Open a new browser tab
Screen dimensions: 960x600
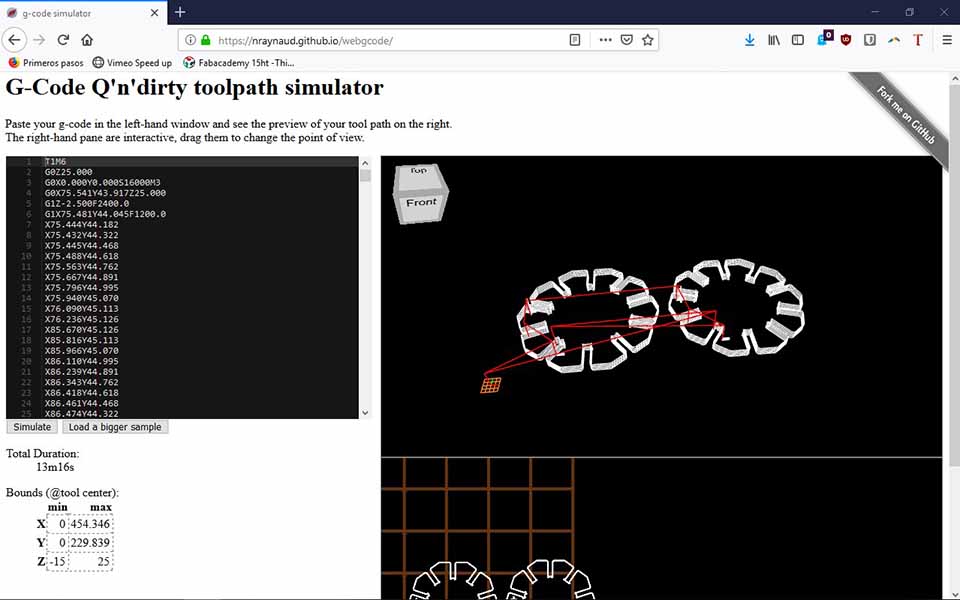tap(179, 12)
